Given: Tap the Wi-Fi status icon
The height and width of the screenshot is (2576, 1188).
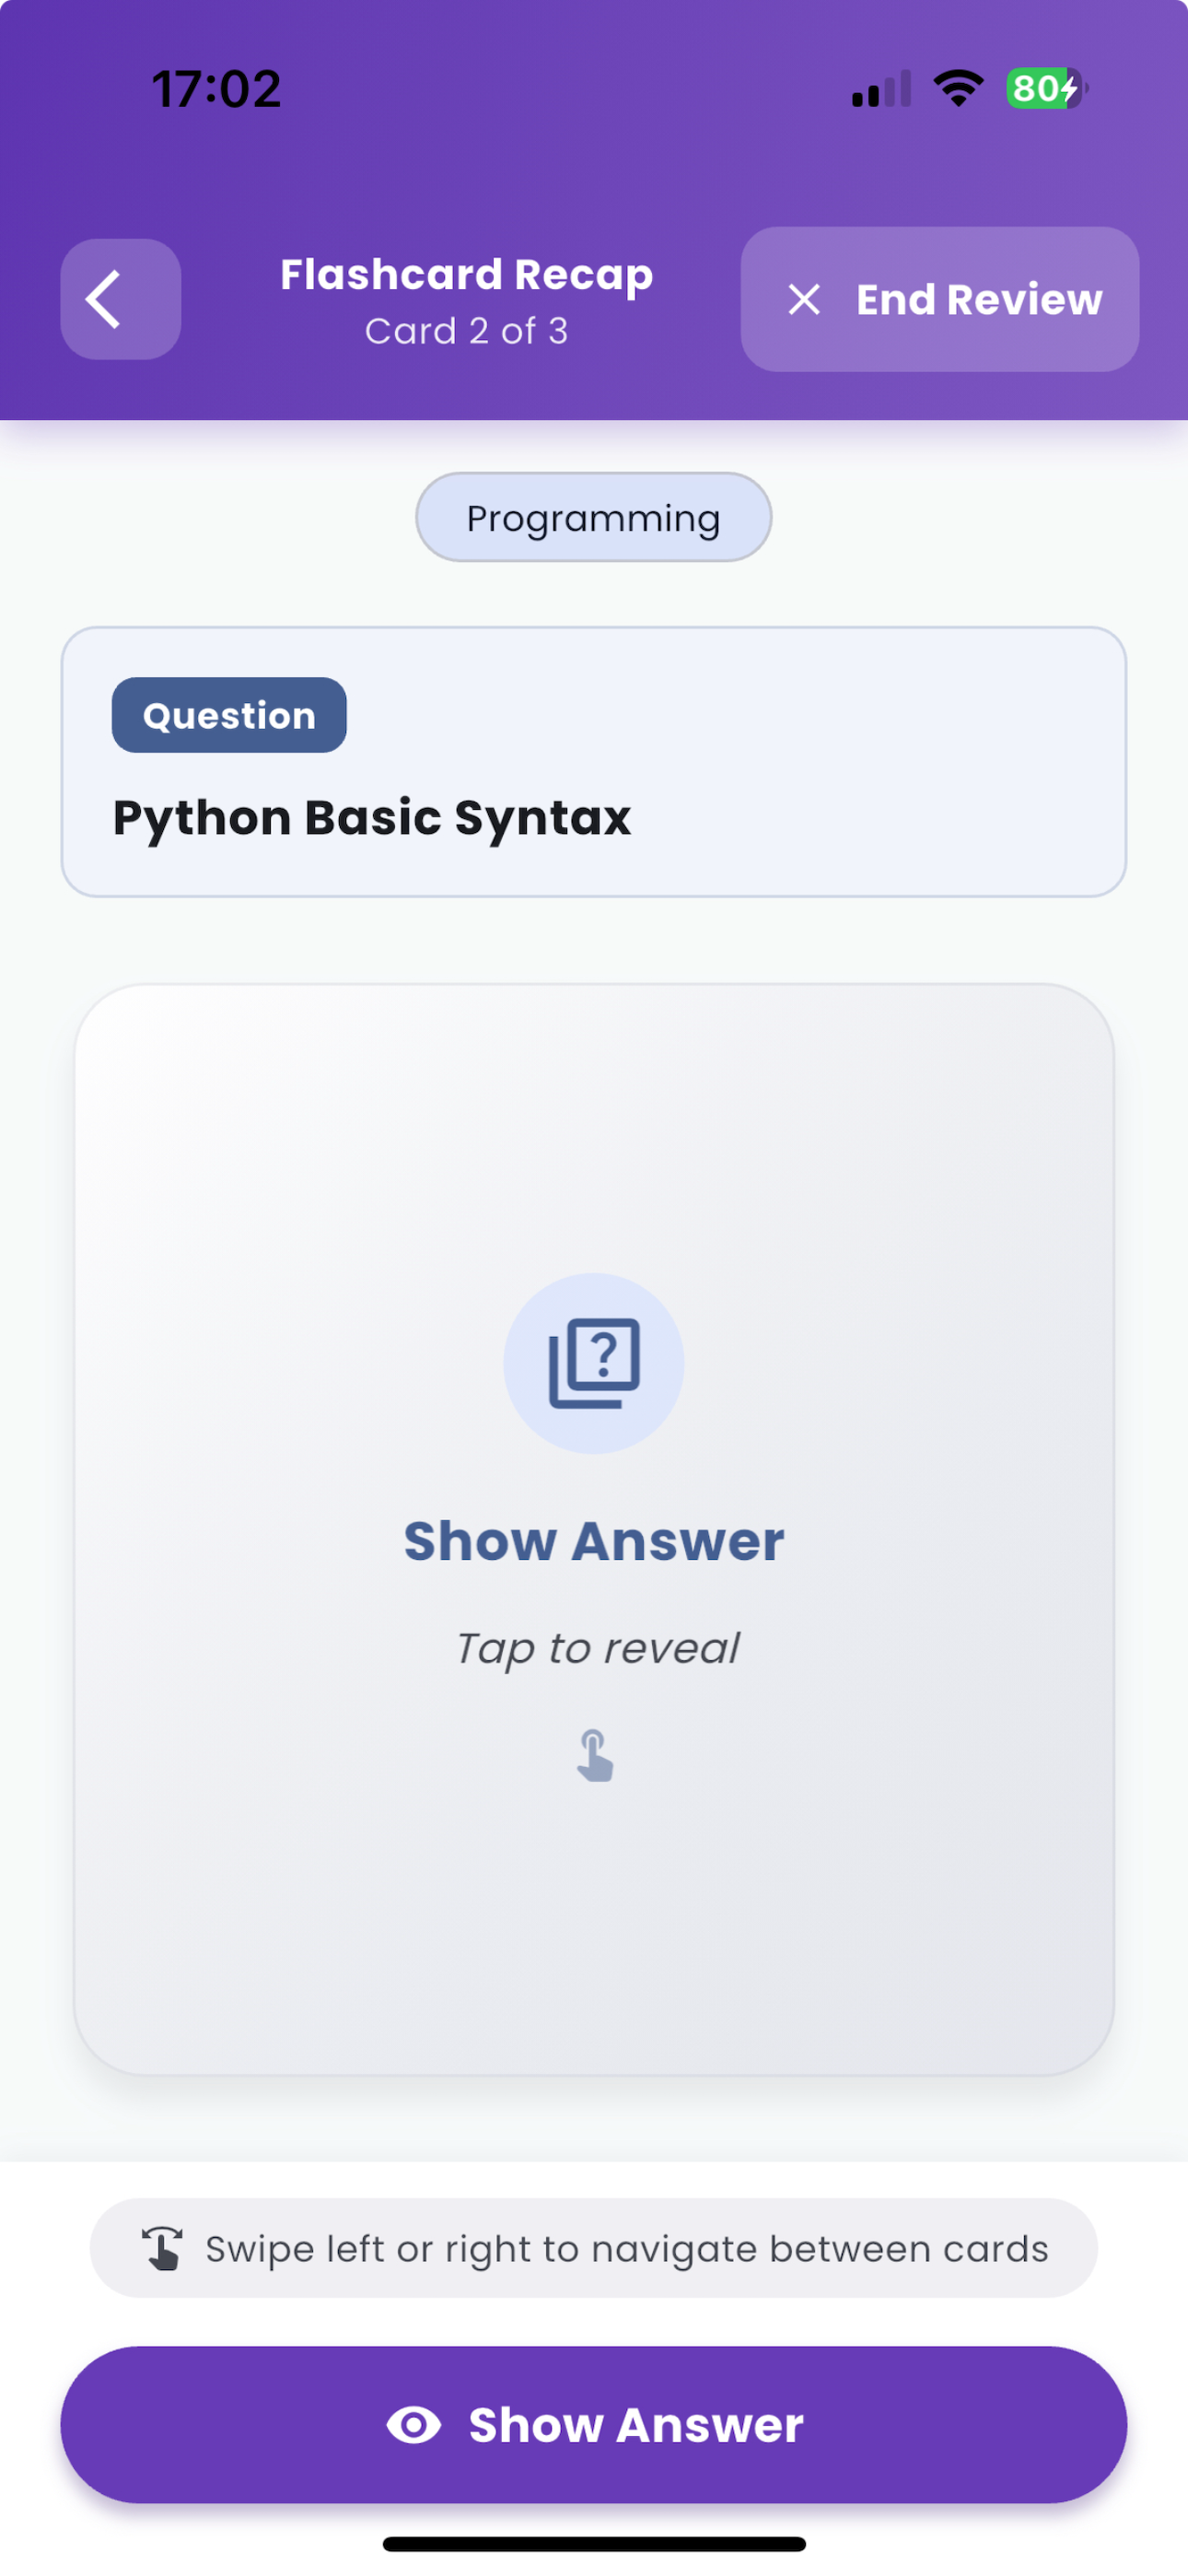Looking at the screenshot, I should [958, 88].
